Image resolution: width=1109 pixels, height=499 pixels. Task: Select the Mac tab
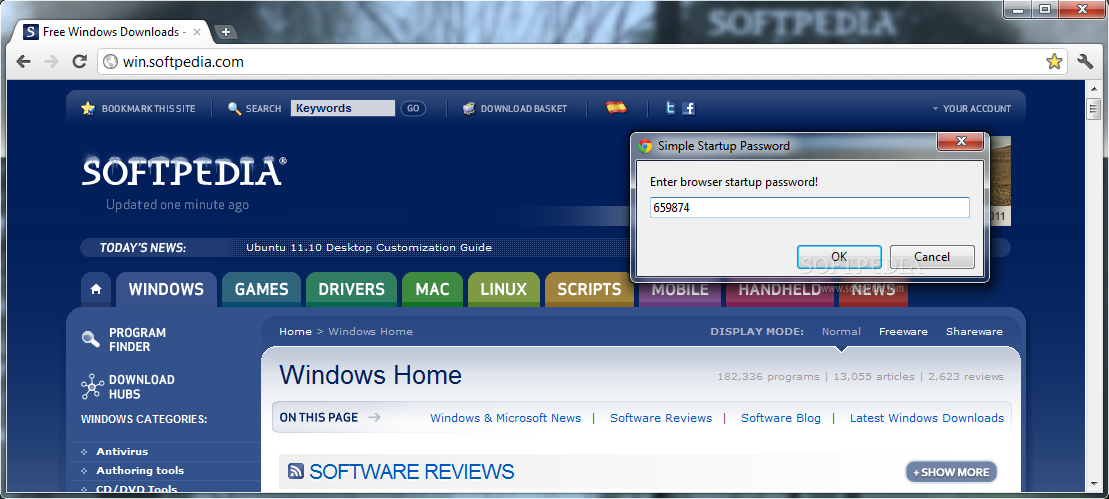coord(432,289)
